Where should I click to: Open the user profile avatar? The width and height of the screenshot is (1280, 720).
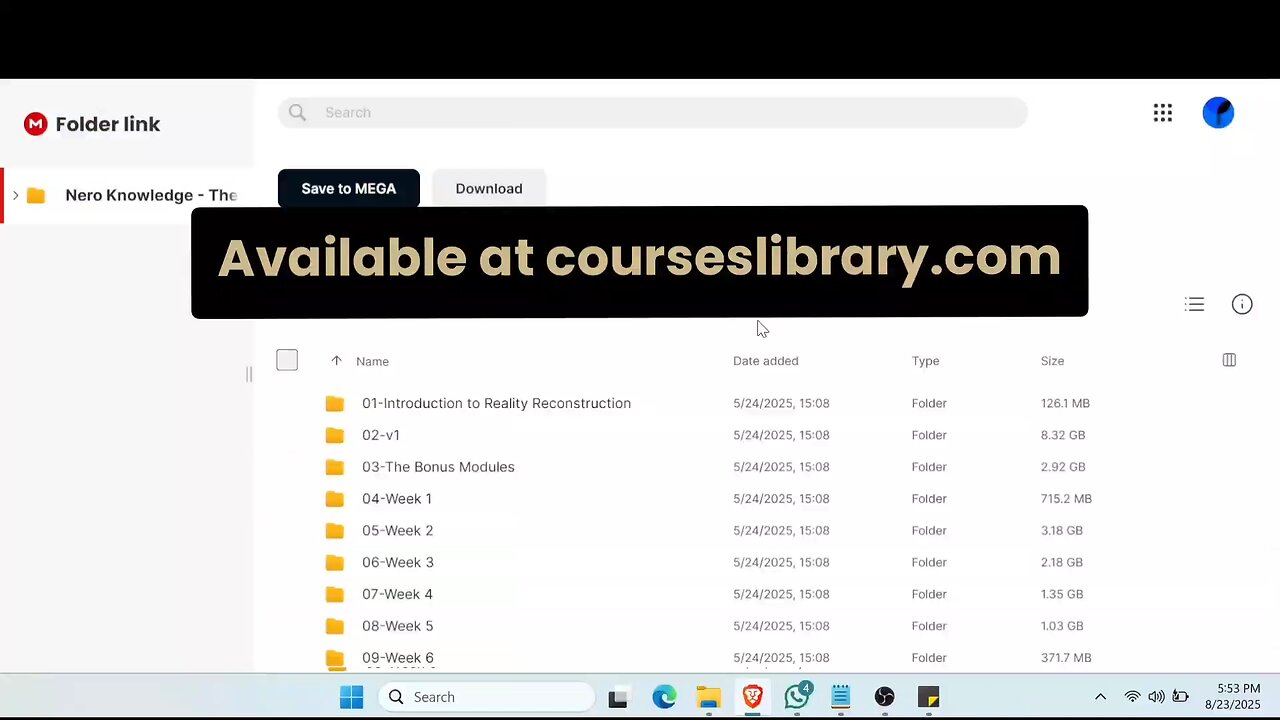(x=1218, y=113)
